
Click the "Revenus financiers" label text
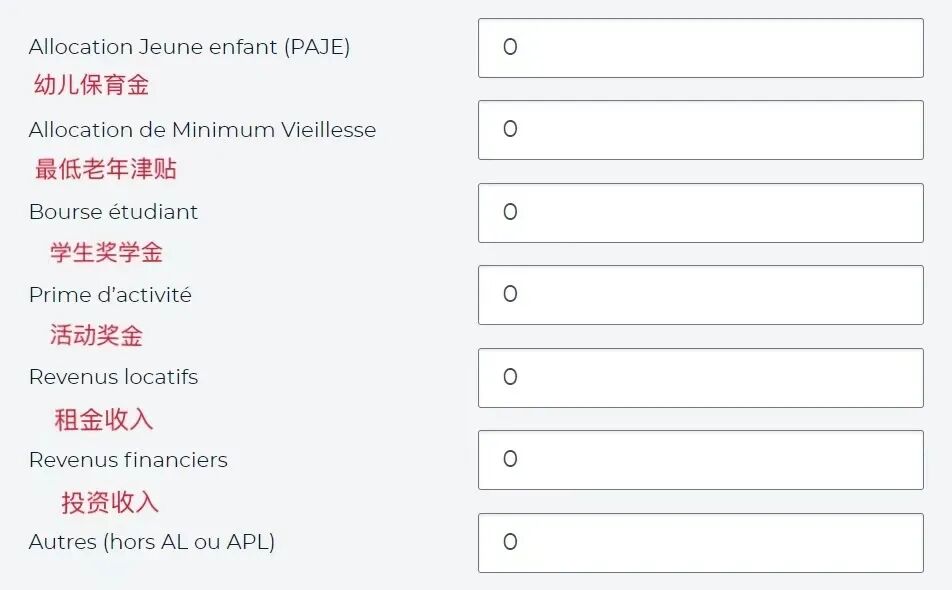point(128,460)
